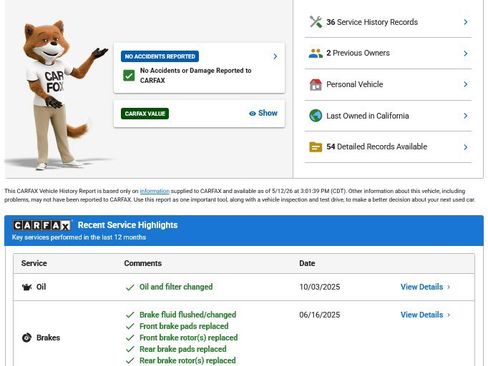
Task: Click Key services performed in last 12 months text
Action: pos(79,237)
